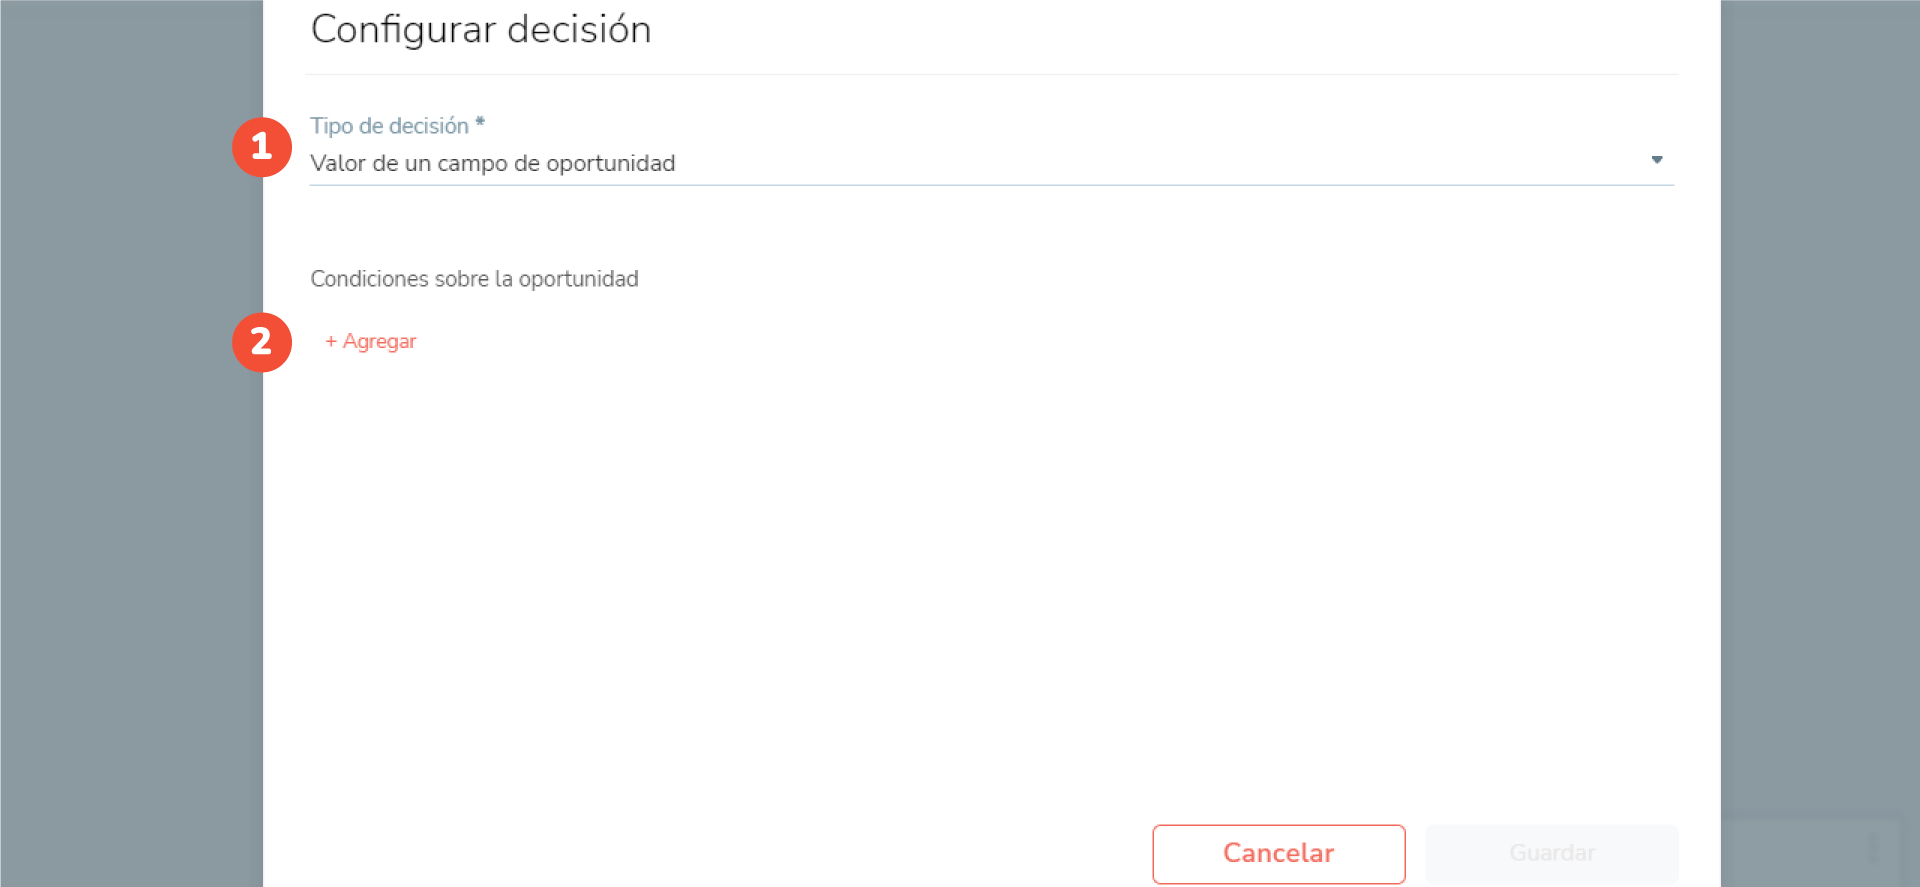
Task: Click the selected value "Valor de un campo de oportunidad"
Action: tap(492, 163)
